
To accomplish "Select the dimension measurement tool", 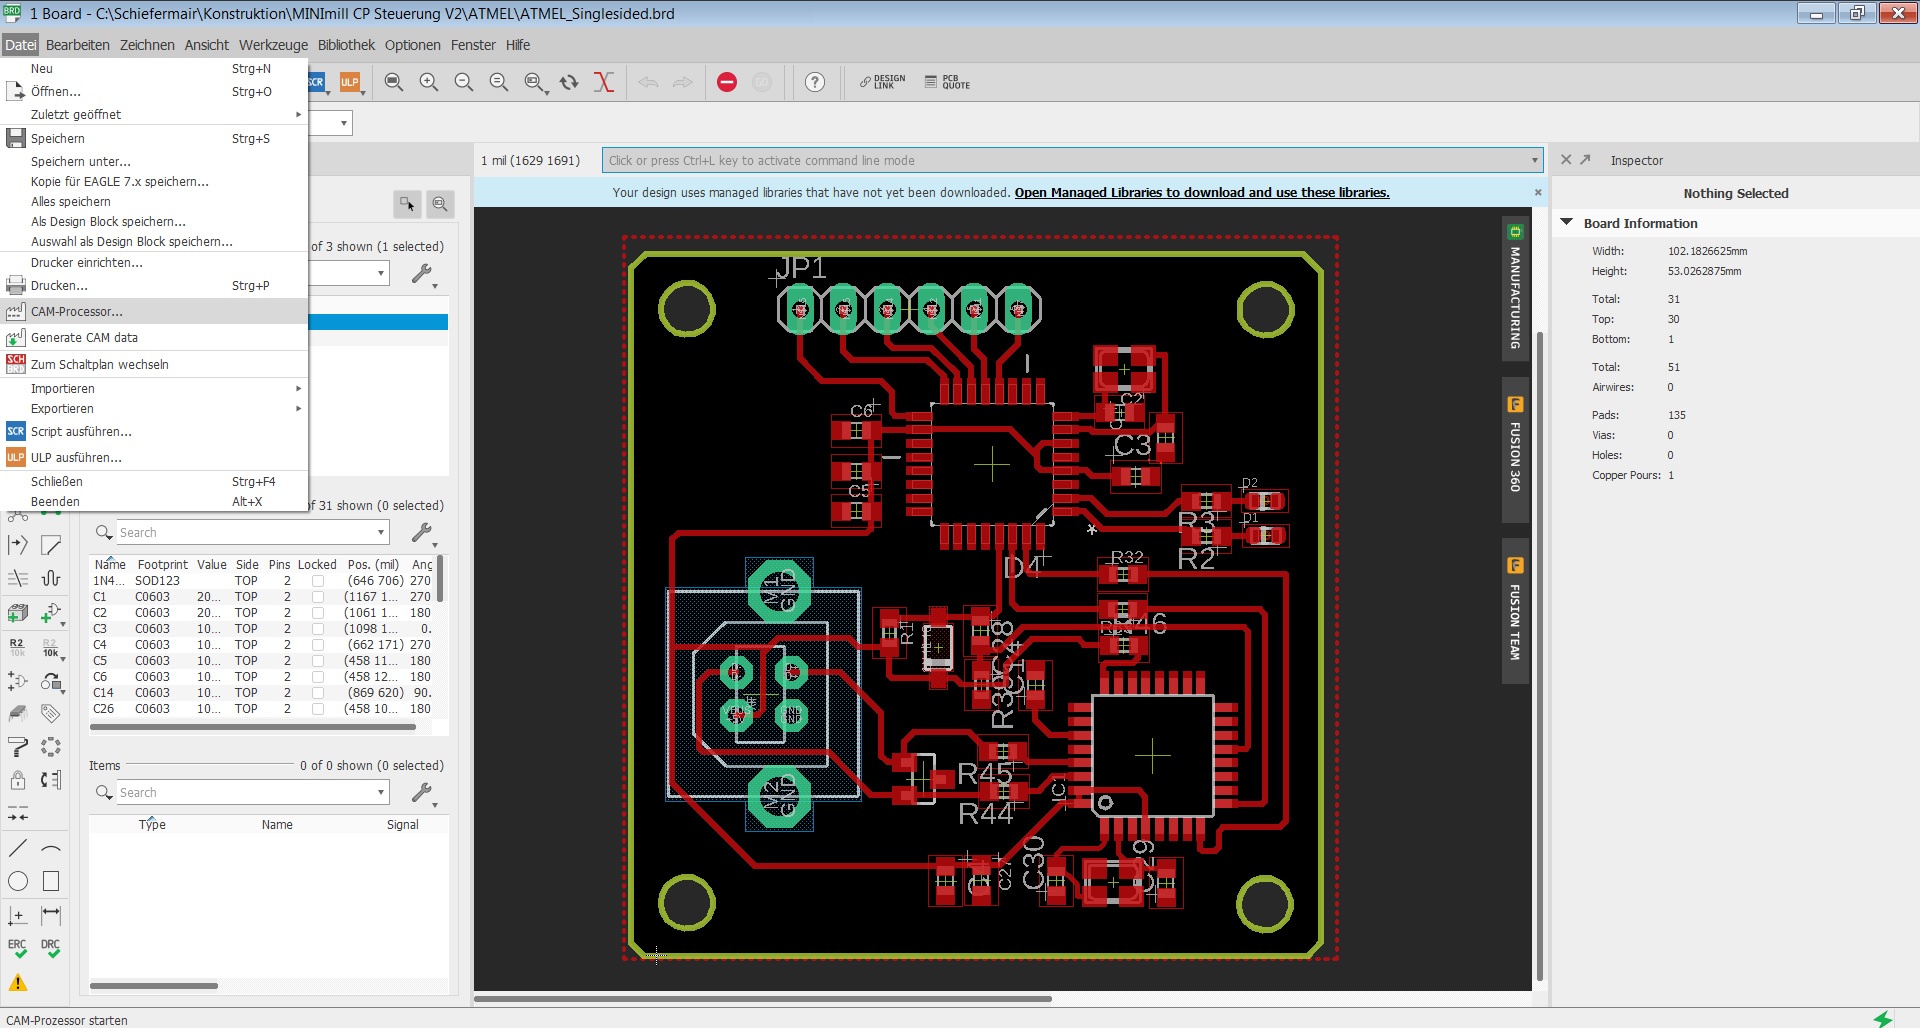I will [51, 915].
